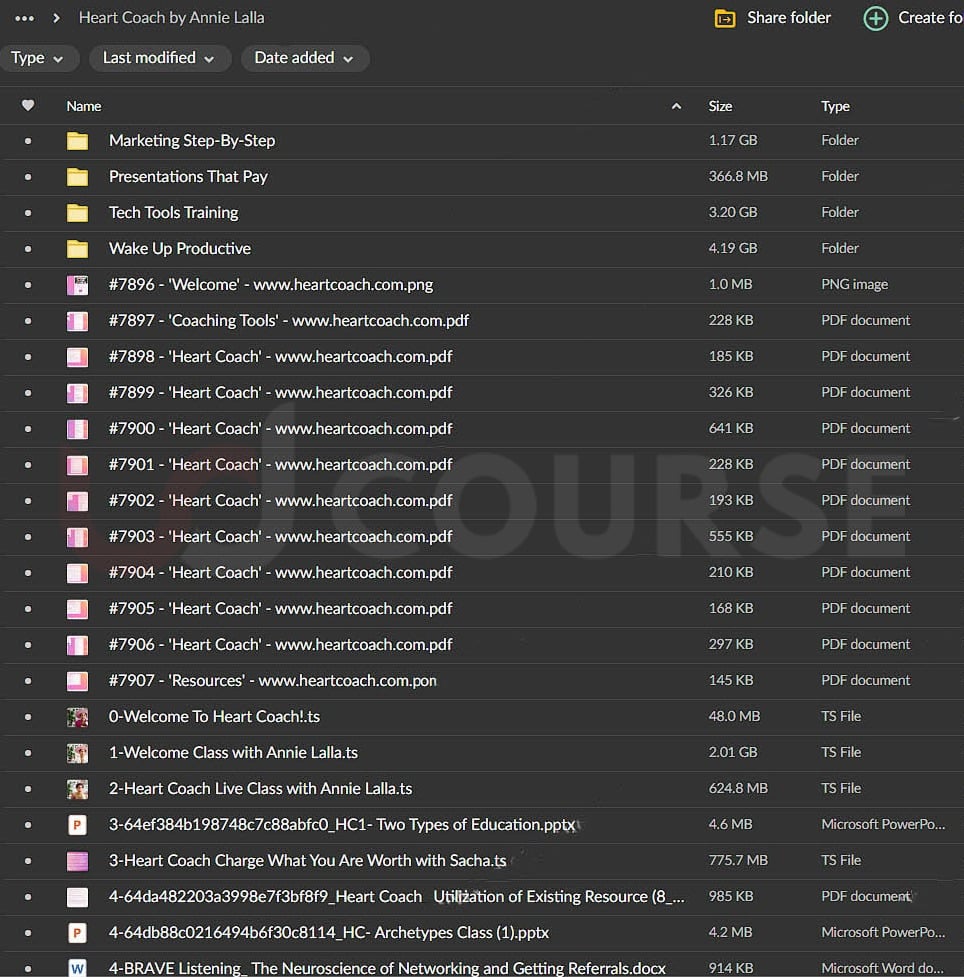Click the Create folder plus icon

(875, 18)
